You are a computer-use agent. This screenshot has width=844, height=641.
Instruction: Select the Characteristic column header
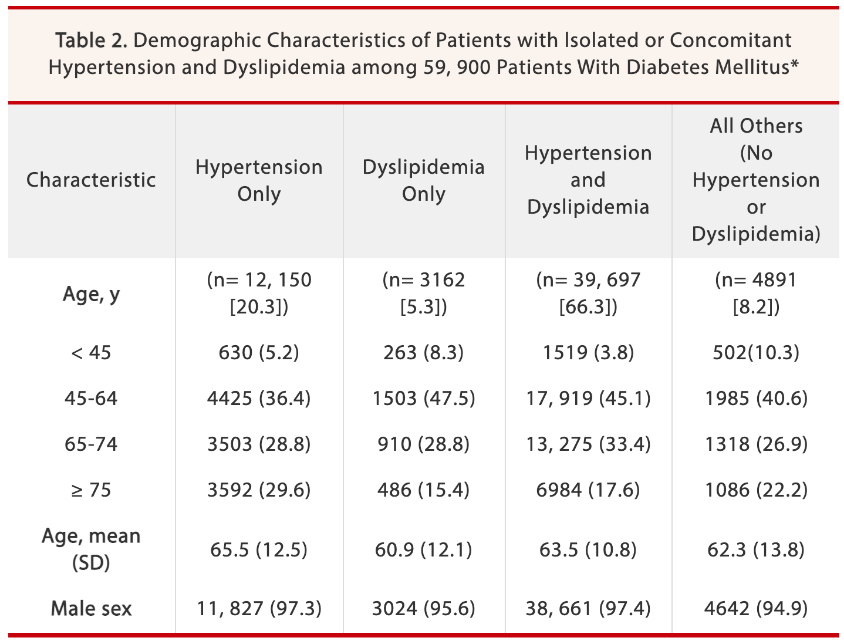coord(91,180)
